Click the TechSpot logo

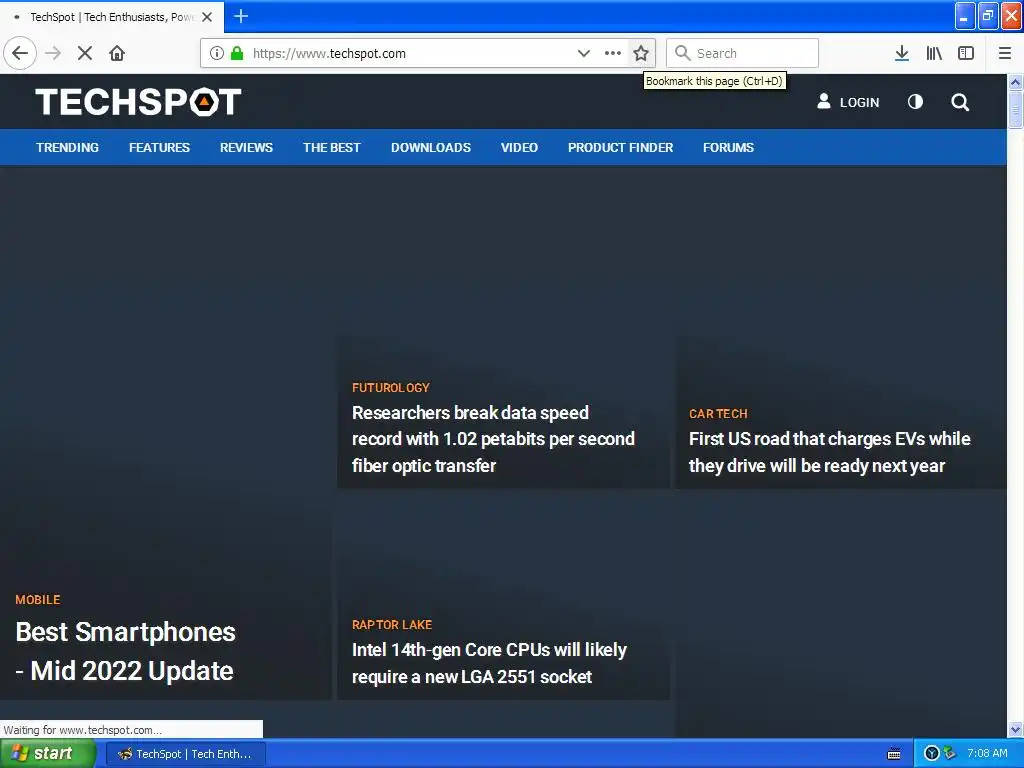[x=138, y=102]
